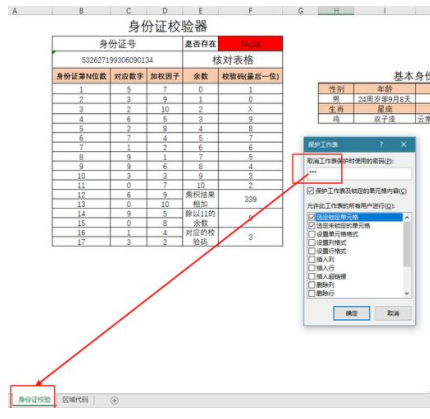Click the password input field
This screenshot has width=430, height=419.
click(x=359, y=173)
